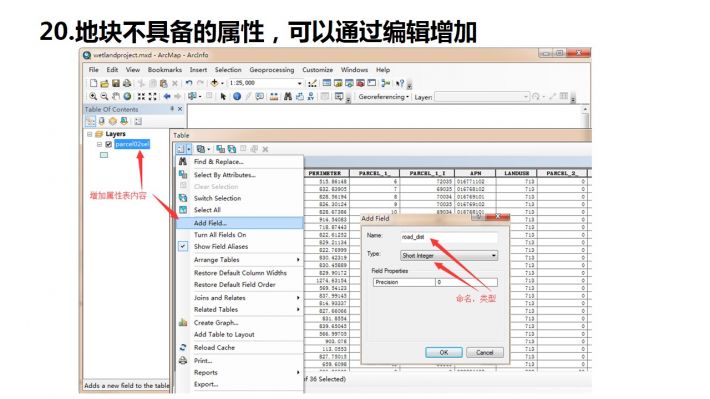Select the Identify tool icon

click(x=237, y=96)
